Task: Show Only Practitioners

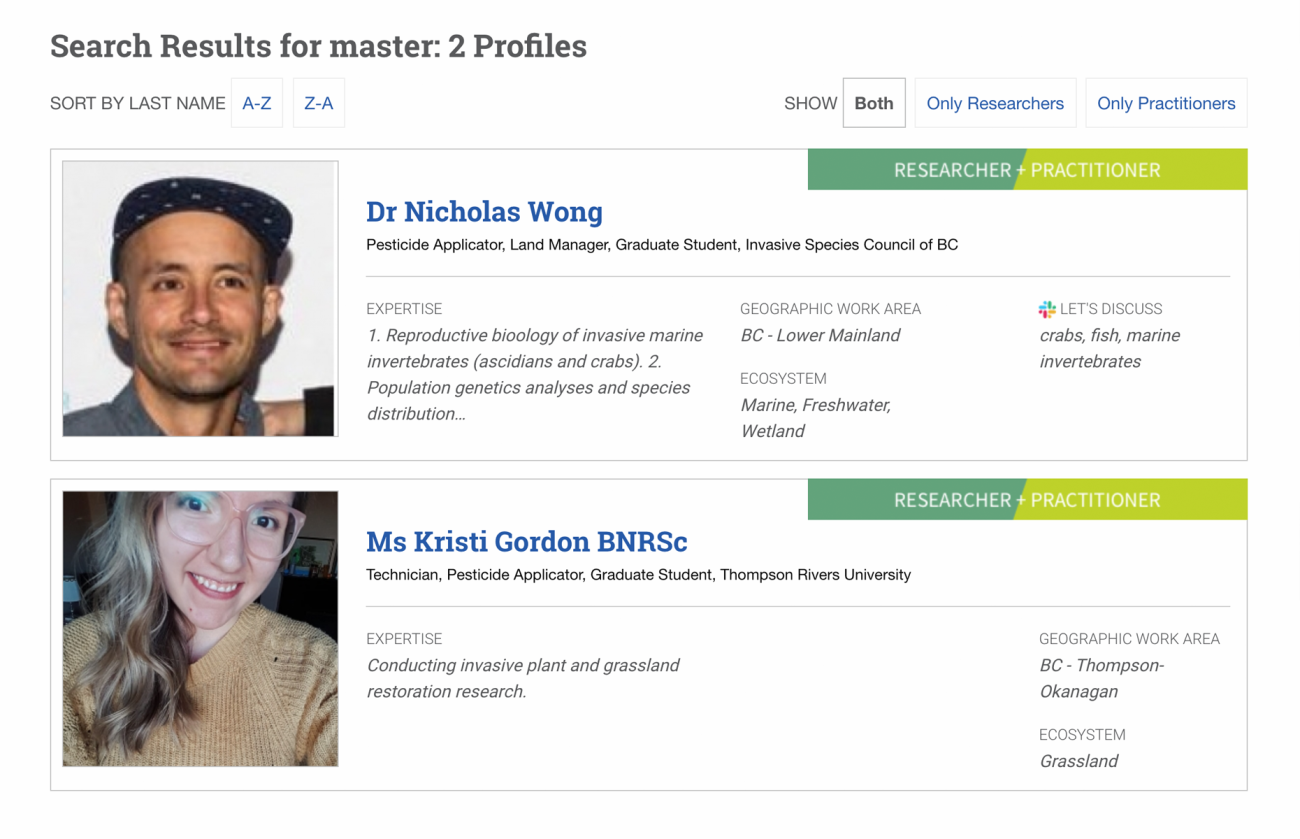Action: pyautogui.click(x=1166, y=103)
